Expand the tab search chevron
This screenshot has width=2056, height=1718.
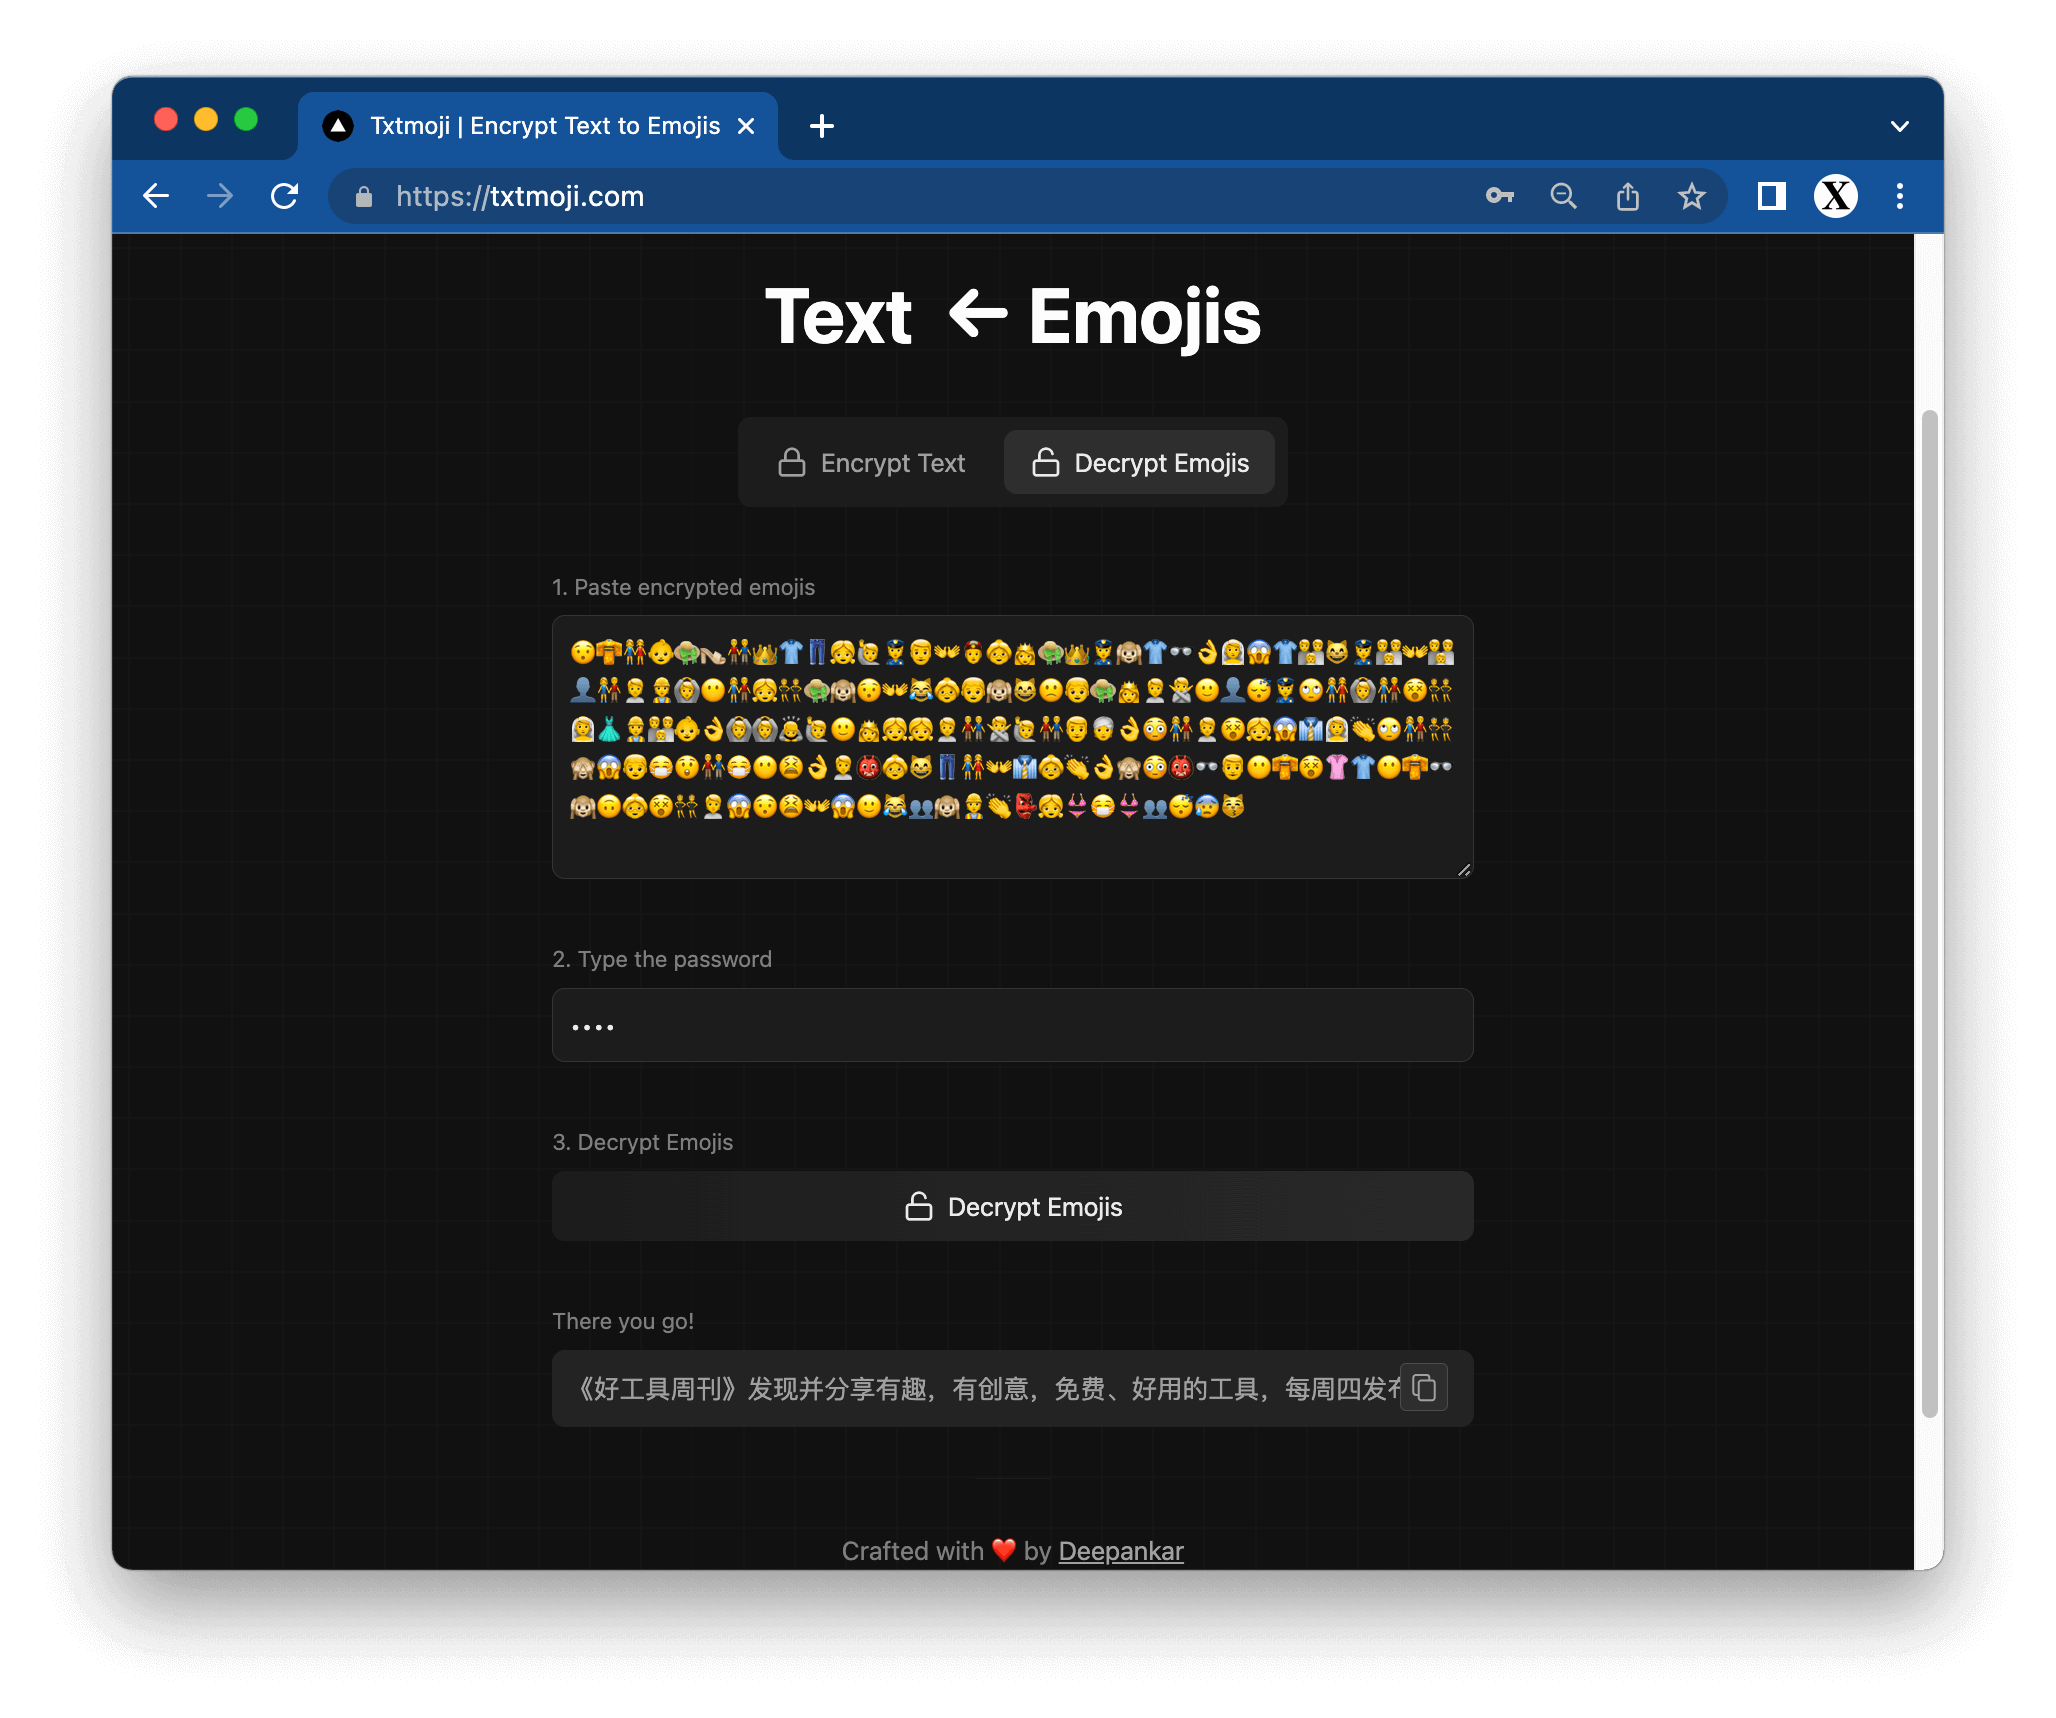pyautogui.click(x=1900, y=126)
